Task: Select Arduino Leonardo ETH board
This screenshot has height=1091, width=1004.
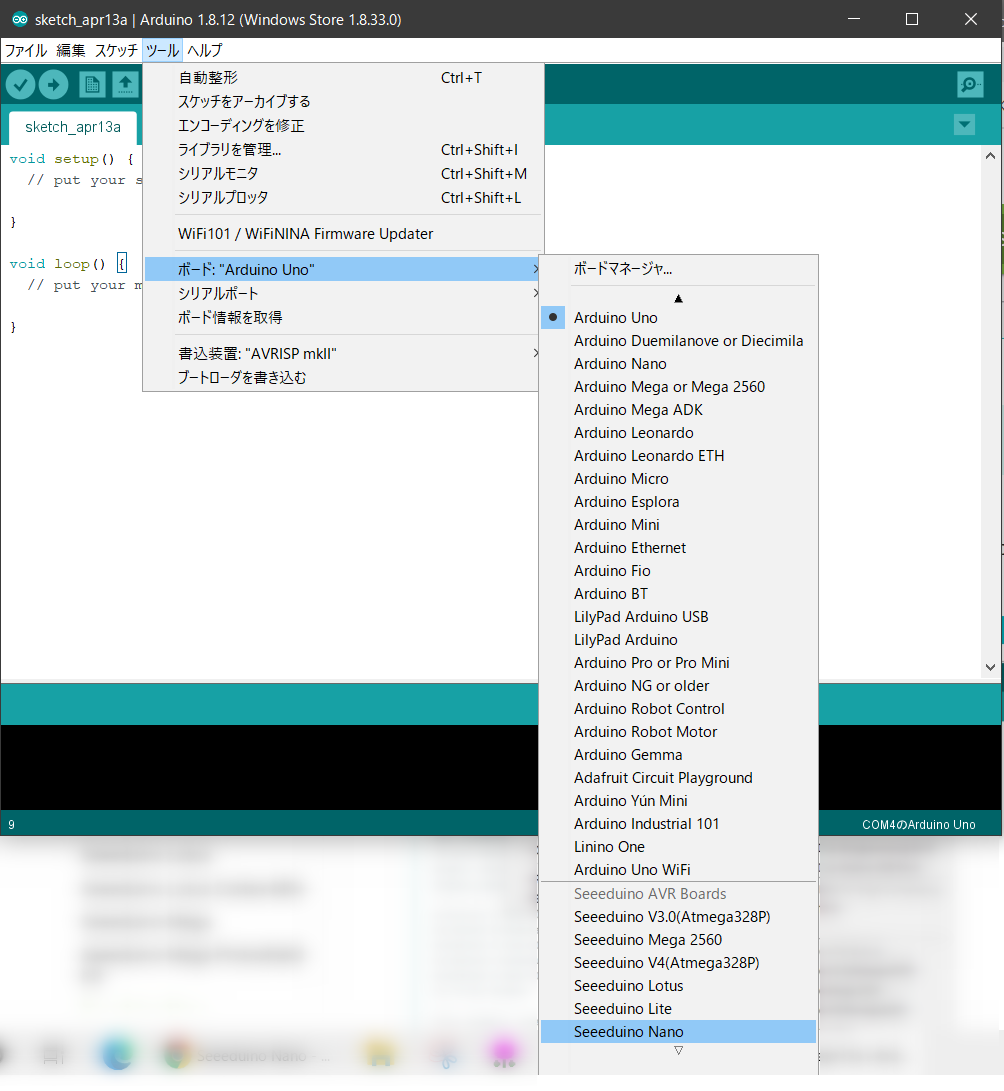Action: pyautogui.click(x=678, y=456)
